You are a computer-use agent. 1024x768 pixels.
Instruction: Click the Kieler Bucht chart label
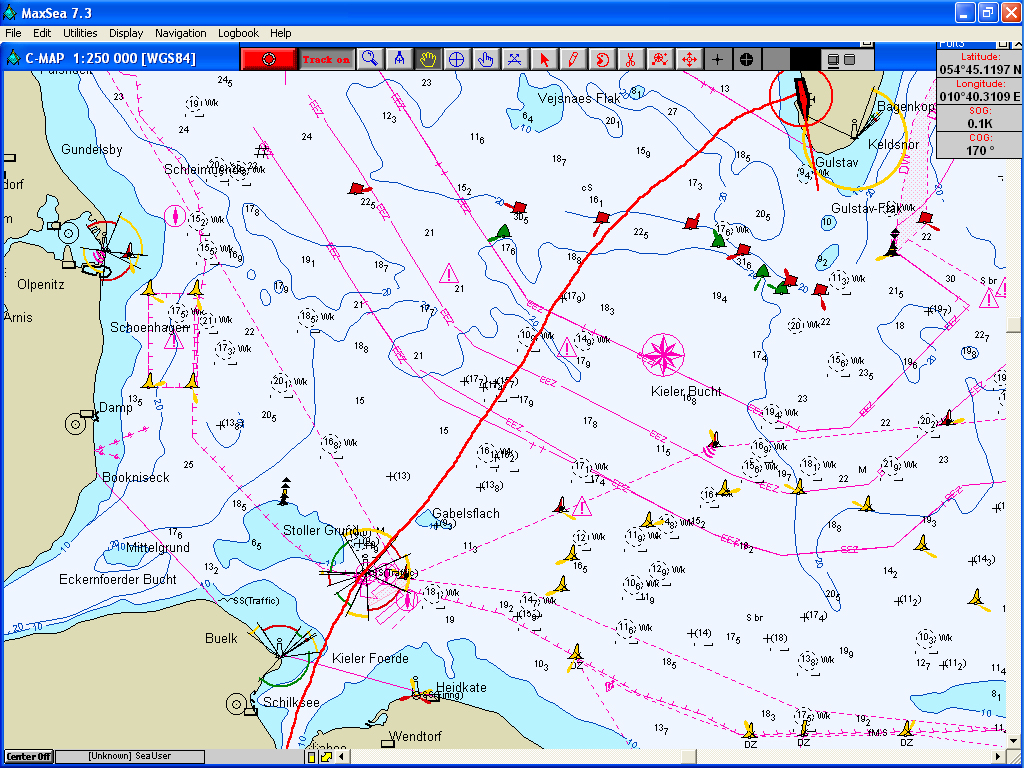click(686, 391)
